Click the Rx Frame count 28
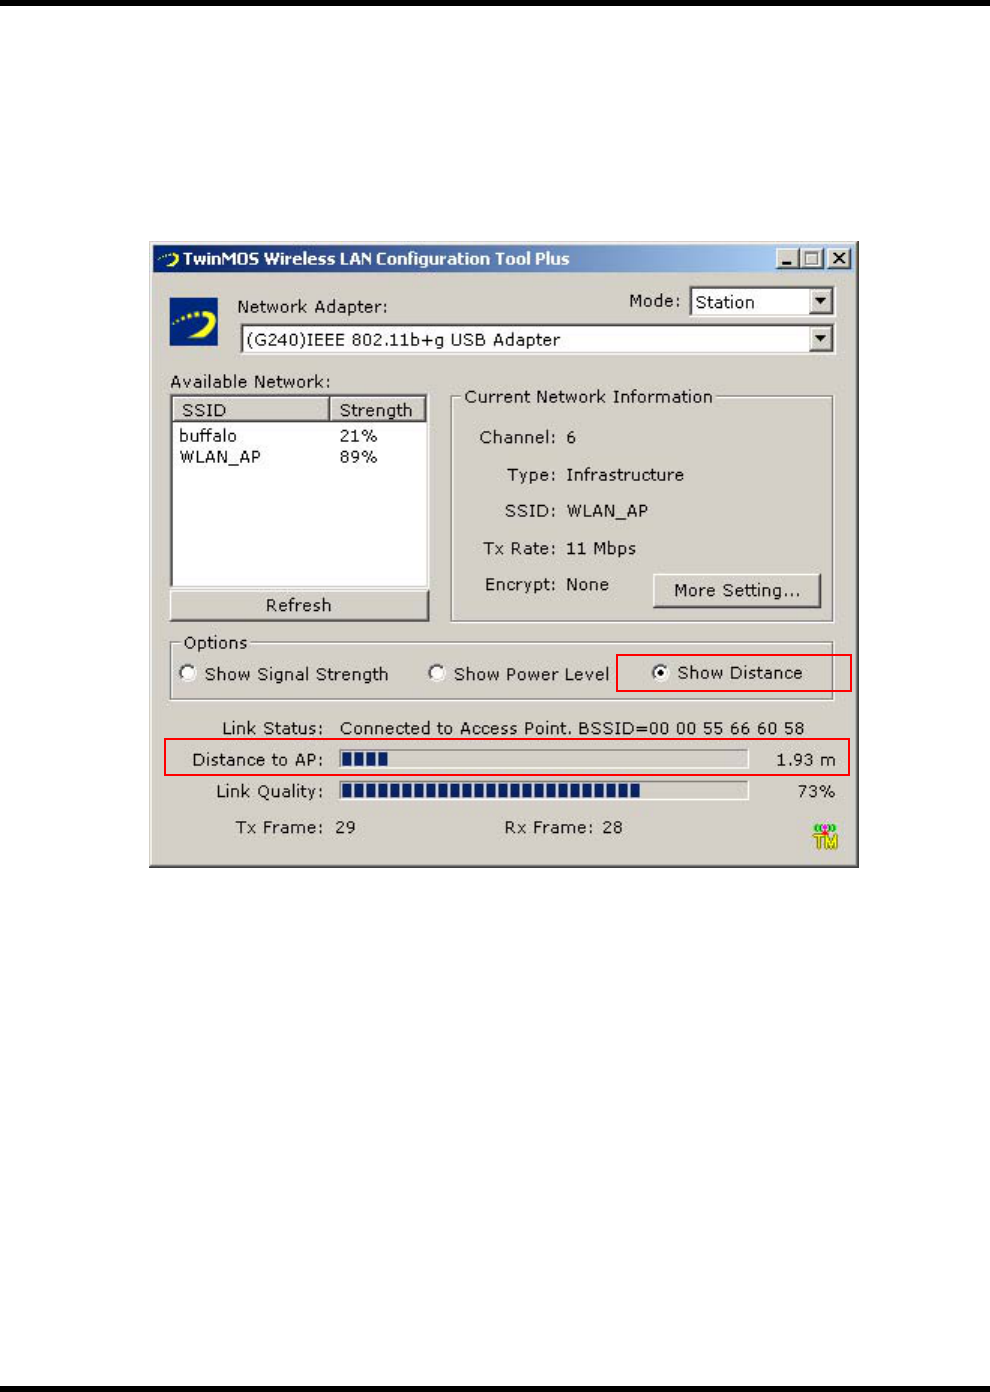The height and width of the screenshot is (1392, 990). tap(612, 828)
